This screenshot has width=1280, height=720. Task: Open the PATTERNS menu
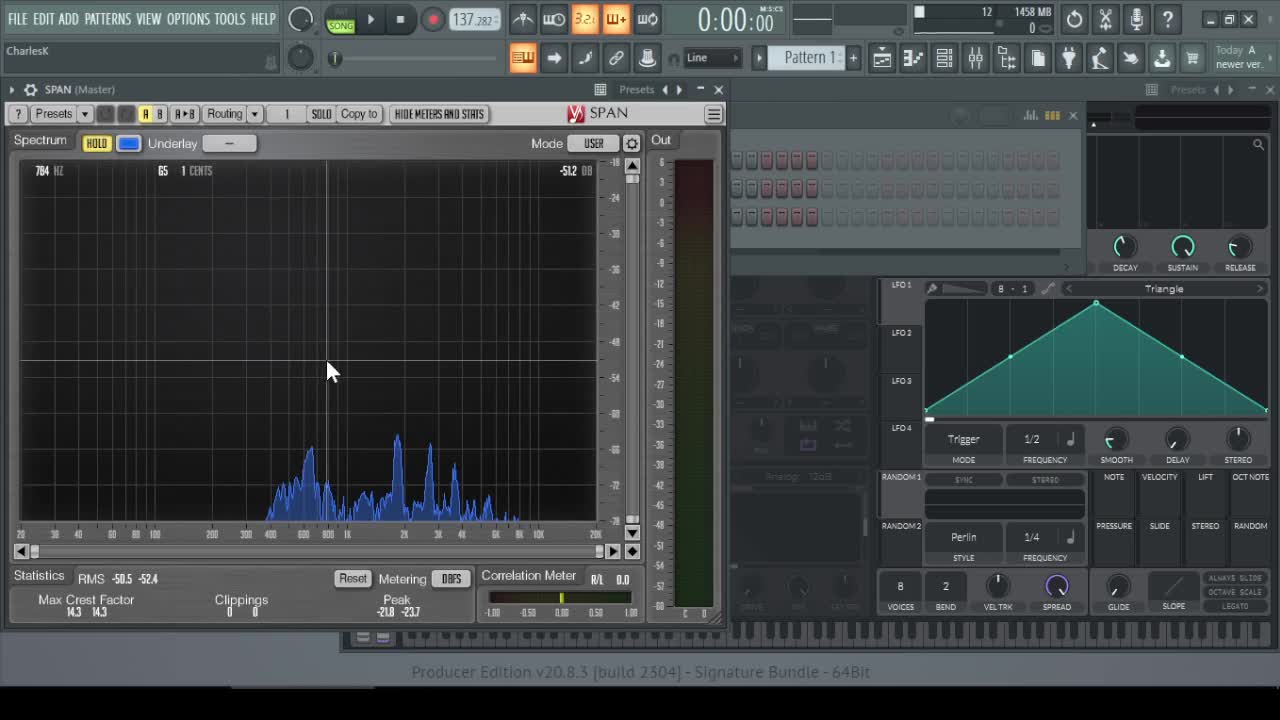(107, 19)
